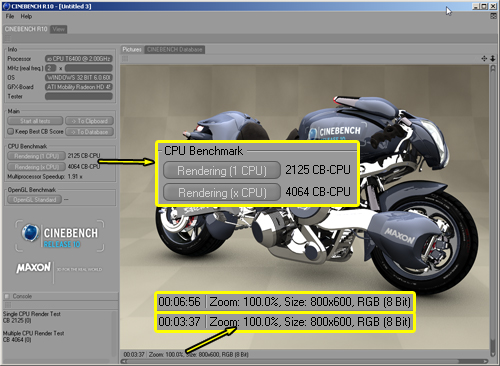Click the CINEBENCH Release 10 logo
Screen dimensions: 500x366
click(60, 236)
